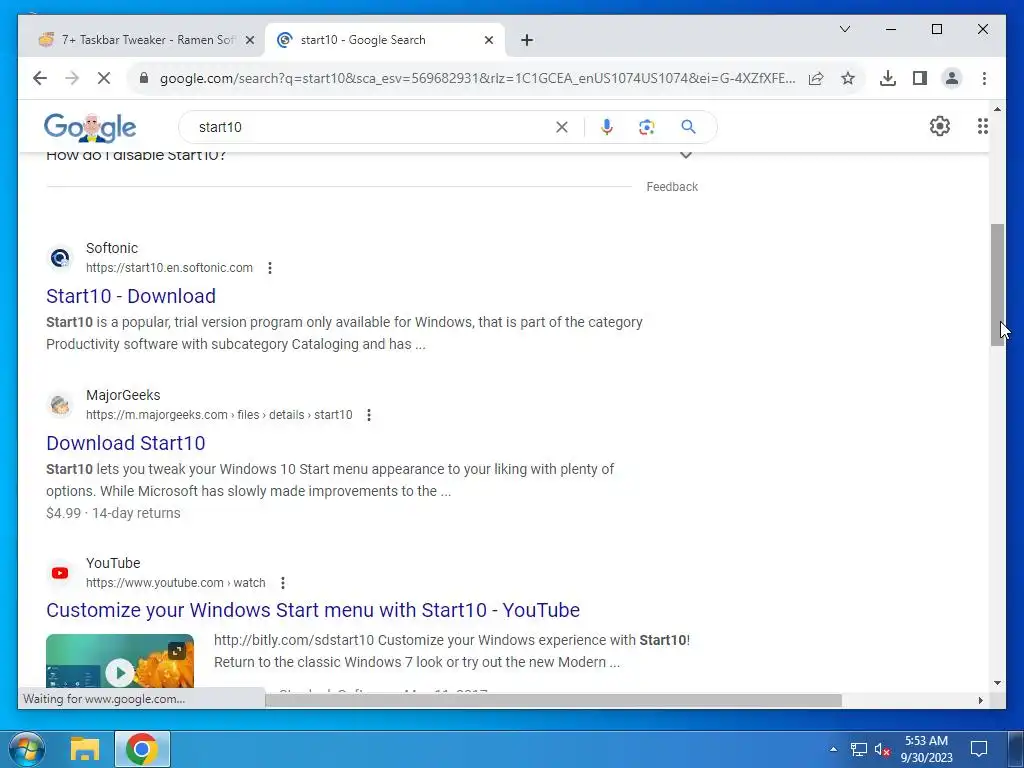Click the vertical scrollbar up arrow
The image size is (1024, 768).
click(997, 109)
